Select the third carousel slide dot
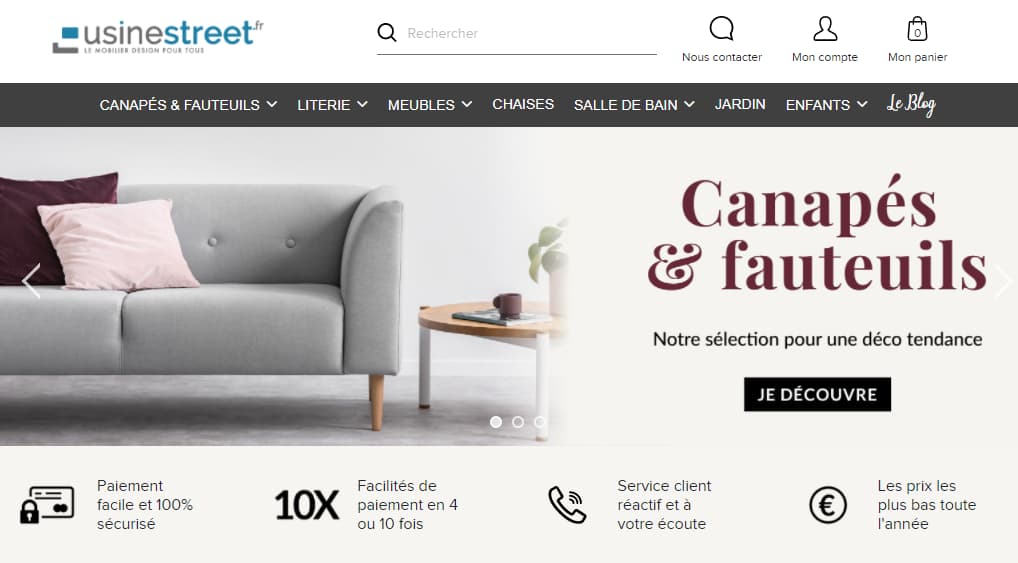1018x563 pixels. [x=540, y=422]
